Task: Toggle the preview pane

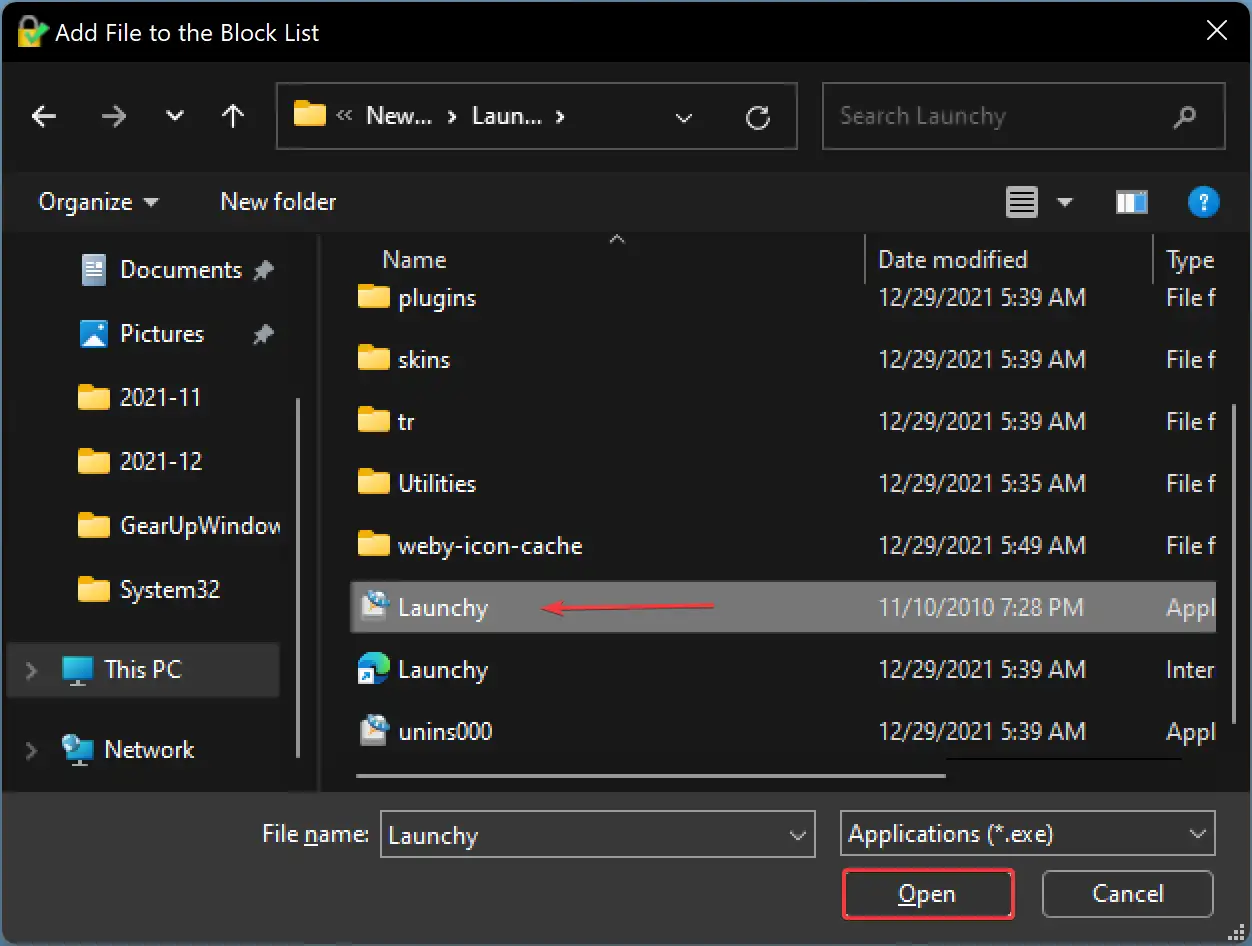Action: pyautogui.click(x=1131, y=203)
